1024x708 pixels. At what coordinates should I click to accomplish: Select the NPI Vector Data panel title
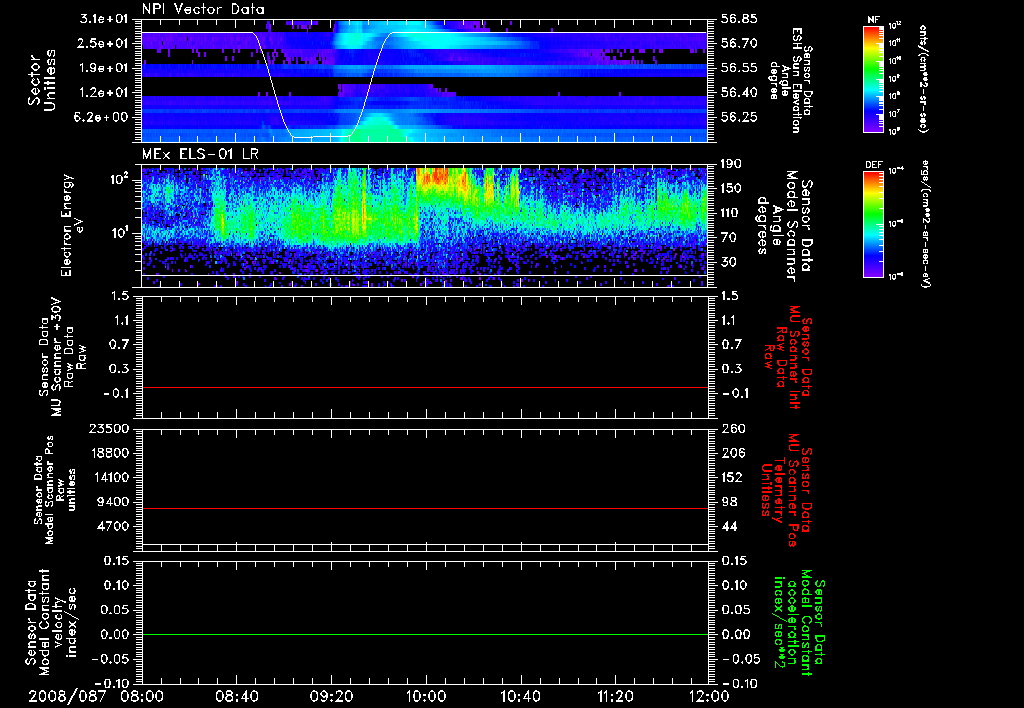(203, 9)
